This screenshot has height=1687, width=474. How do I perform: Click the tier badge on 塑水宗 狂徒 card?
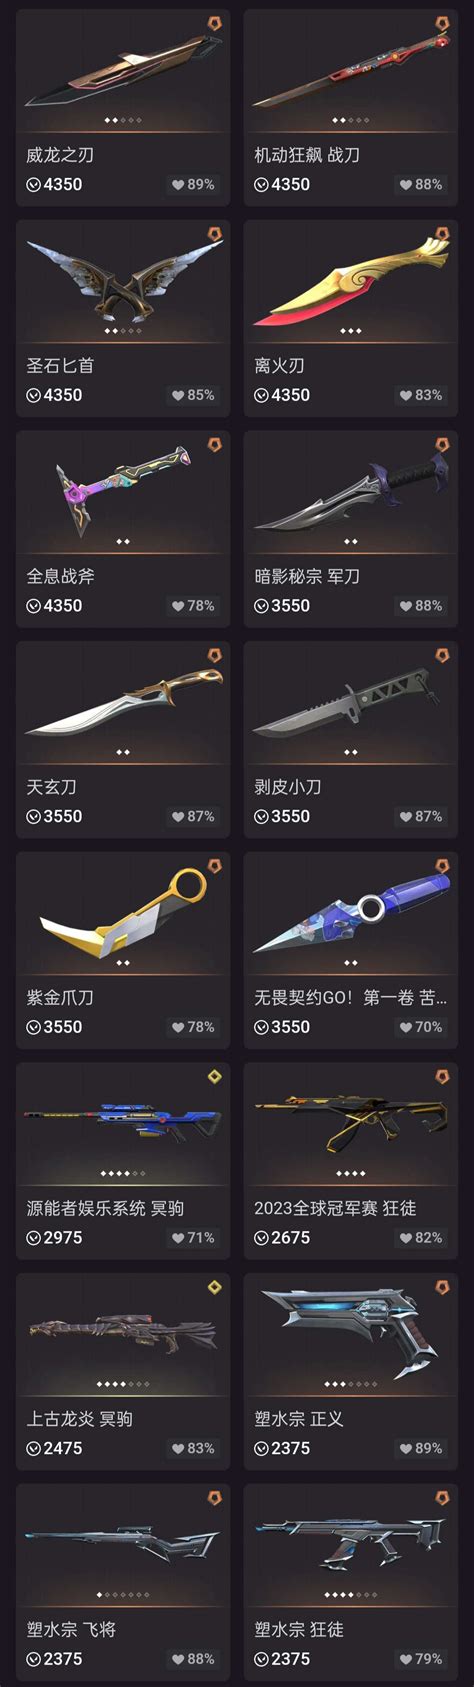pyautogui.click(x=442, y=1498)
